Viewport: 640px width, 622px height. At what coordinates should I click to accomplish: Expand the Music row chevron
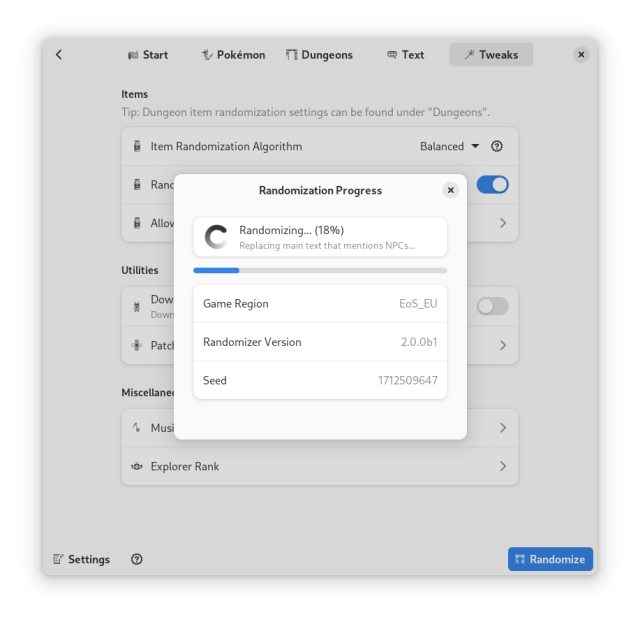[x=502, y=428]
